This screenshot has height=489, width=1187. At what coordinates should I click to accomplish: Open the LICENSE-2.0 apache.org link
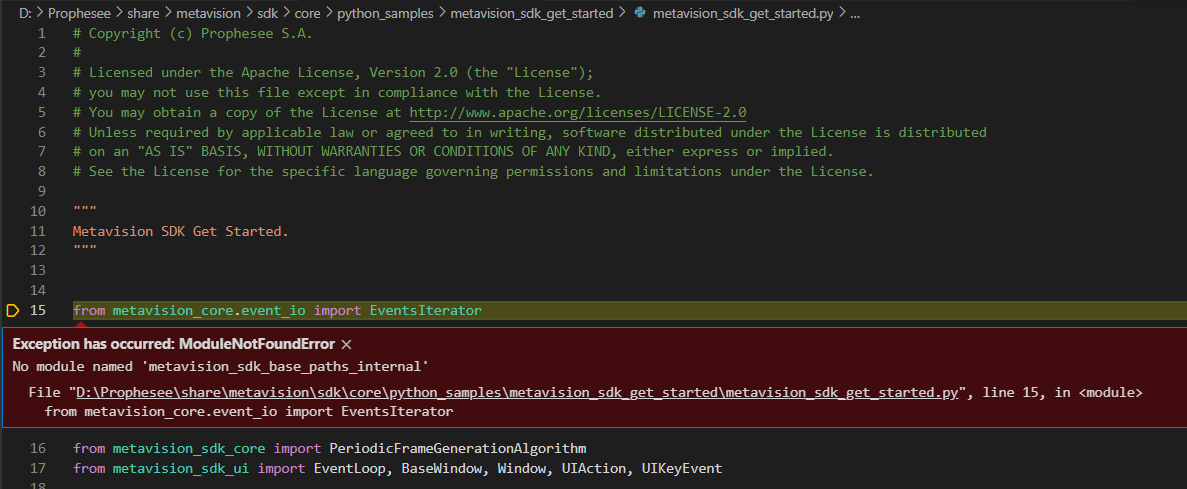pos(578,113)
